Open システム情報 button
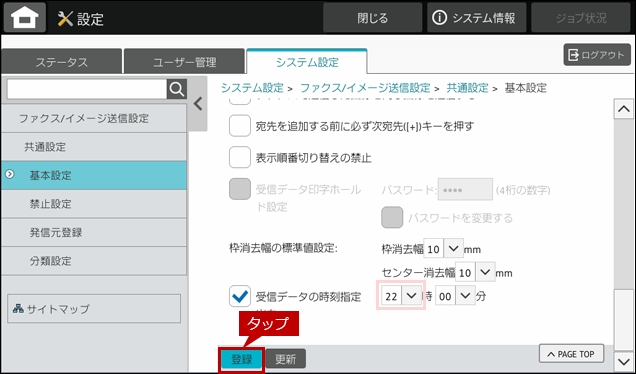Screen dimensions: 636x374 [477, 18]
